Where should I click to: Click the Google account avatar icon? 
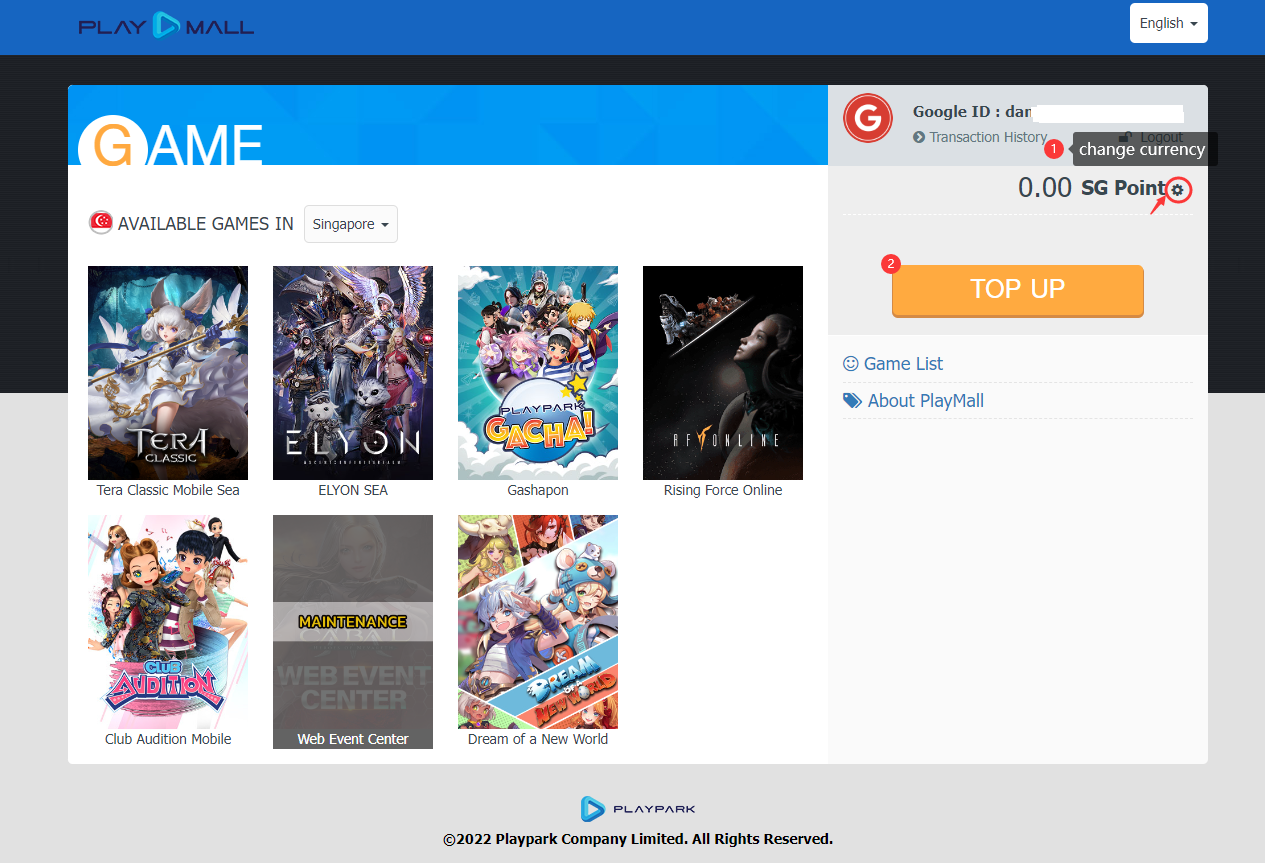pos(868,119)
